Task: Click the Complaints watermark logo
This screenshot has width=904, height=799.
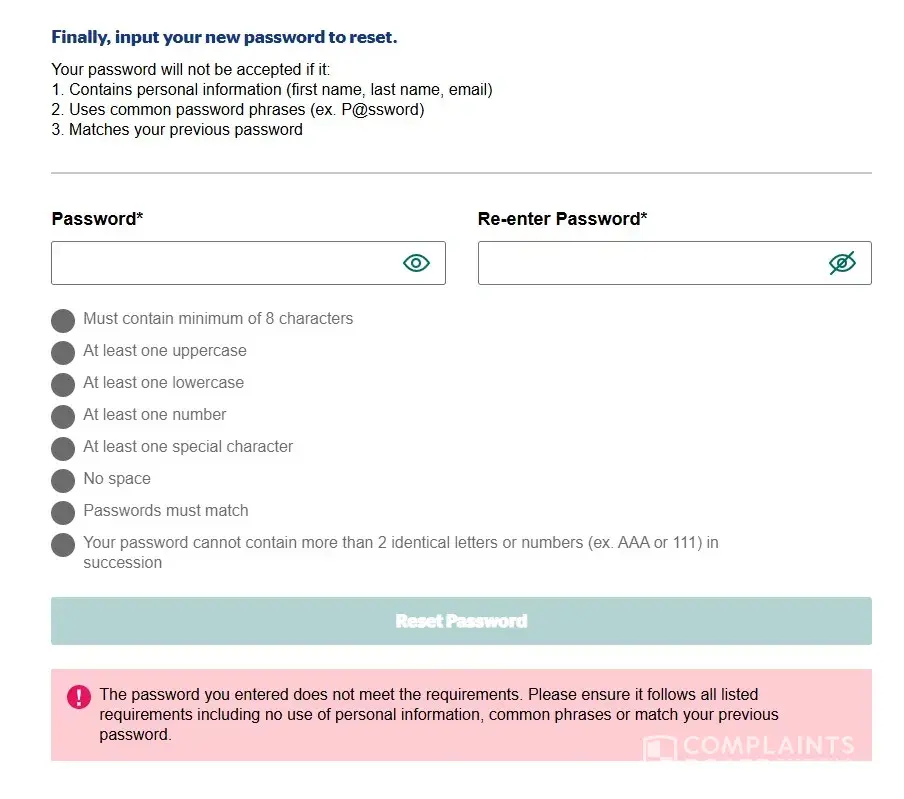Action: [750, 747]
